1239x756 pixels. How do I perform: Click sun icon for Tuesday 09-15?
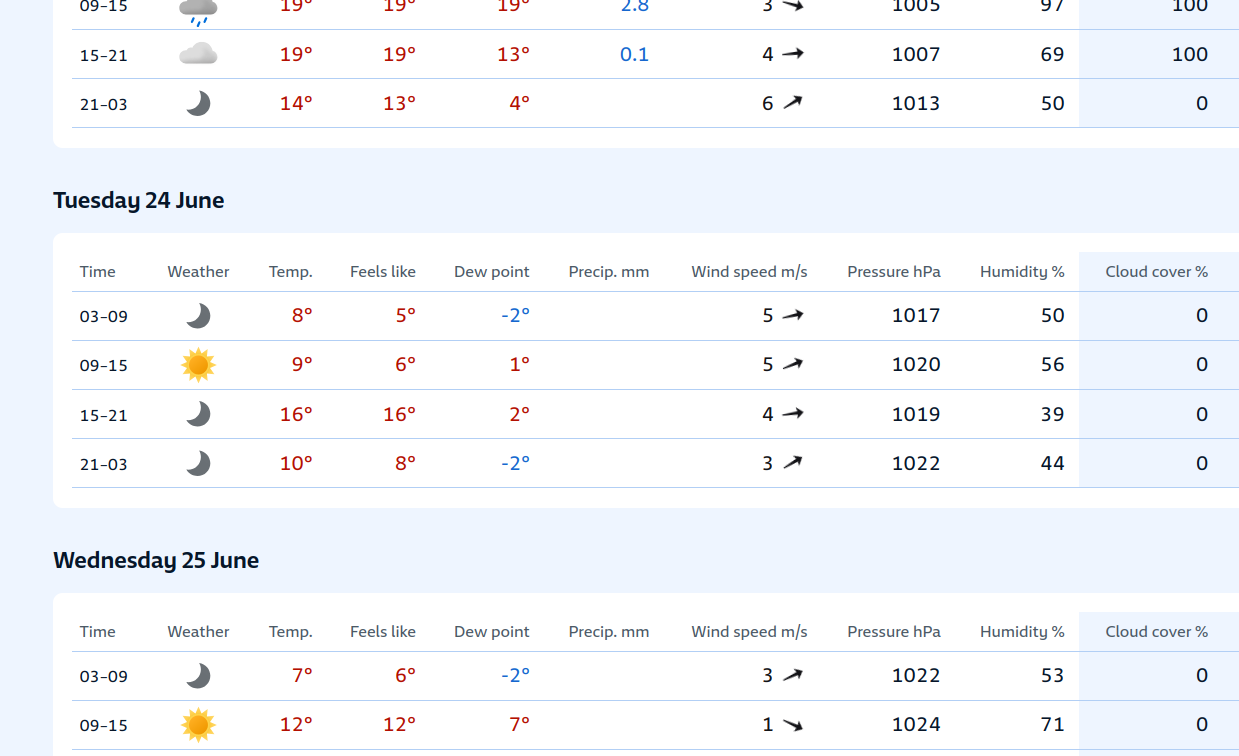coord(198,365)
